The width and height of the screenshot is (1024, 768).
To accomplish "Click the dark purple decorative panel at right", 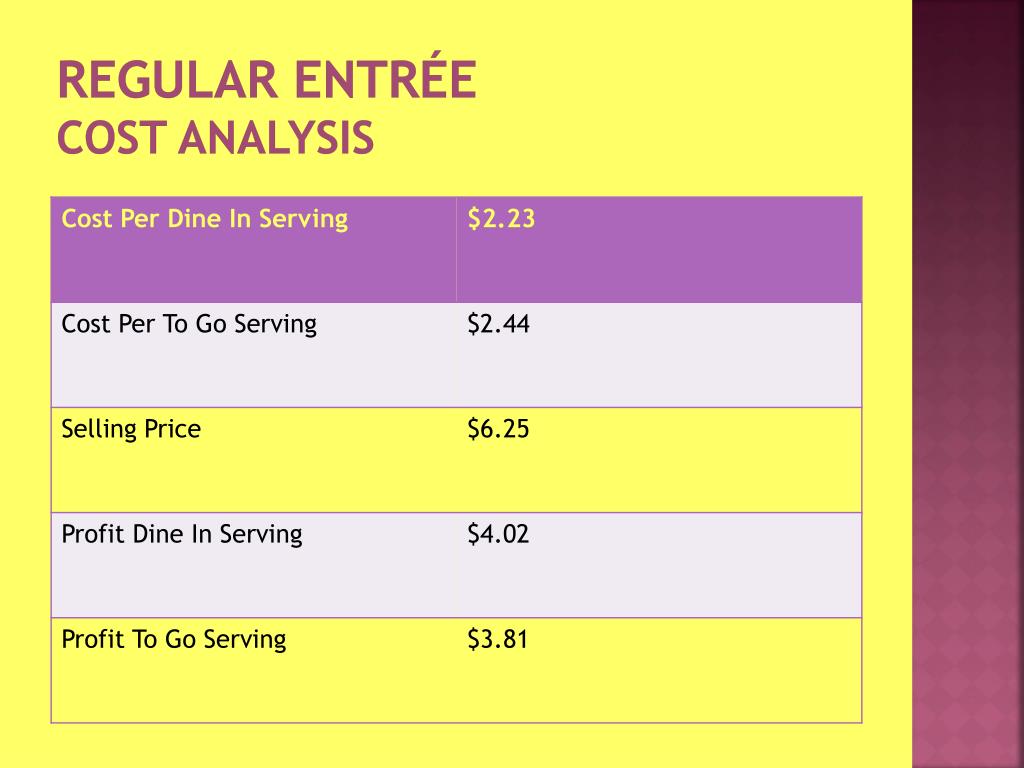I will (968, 384).
